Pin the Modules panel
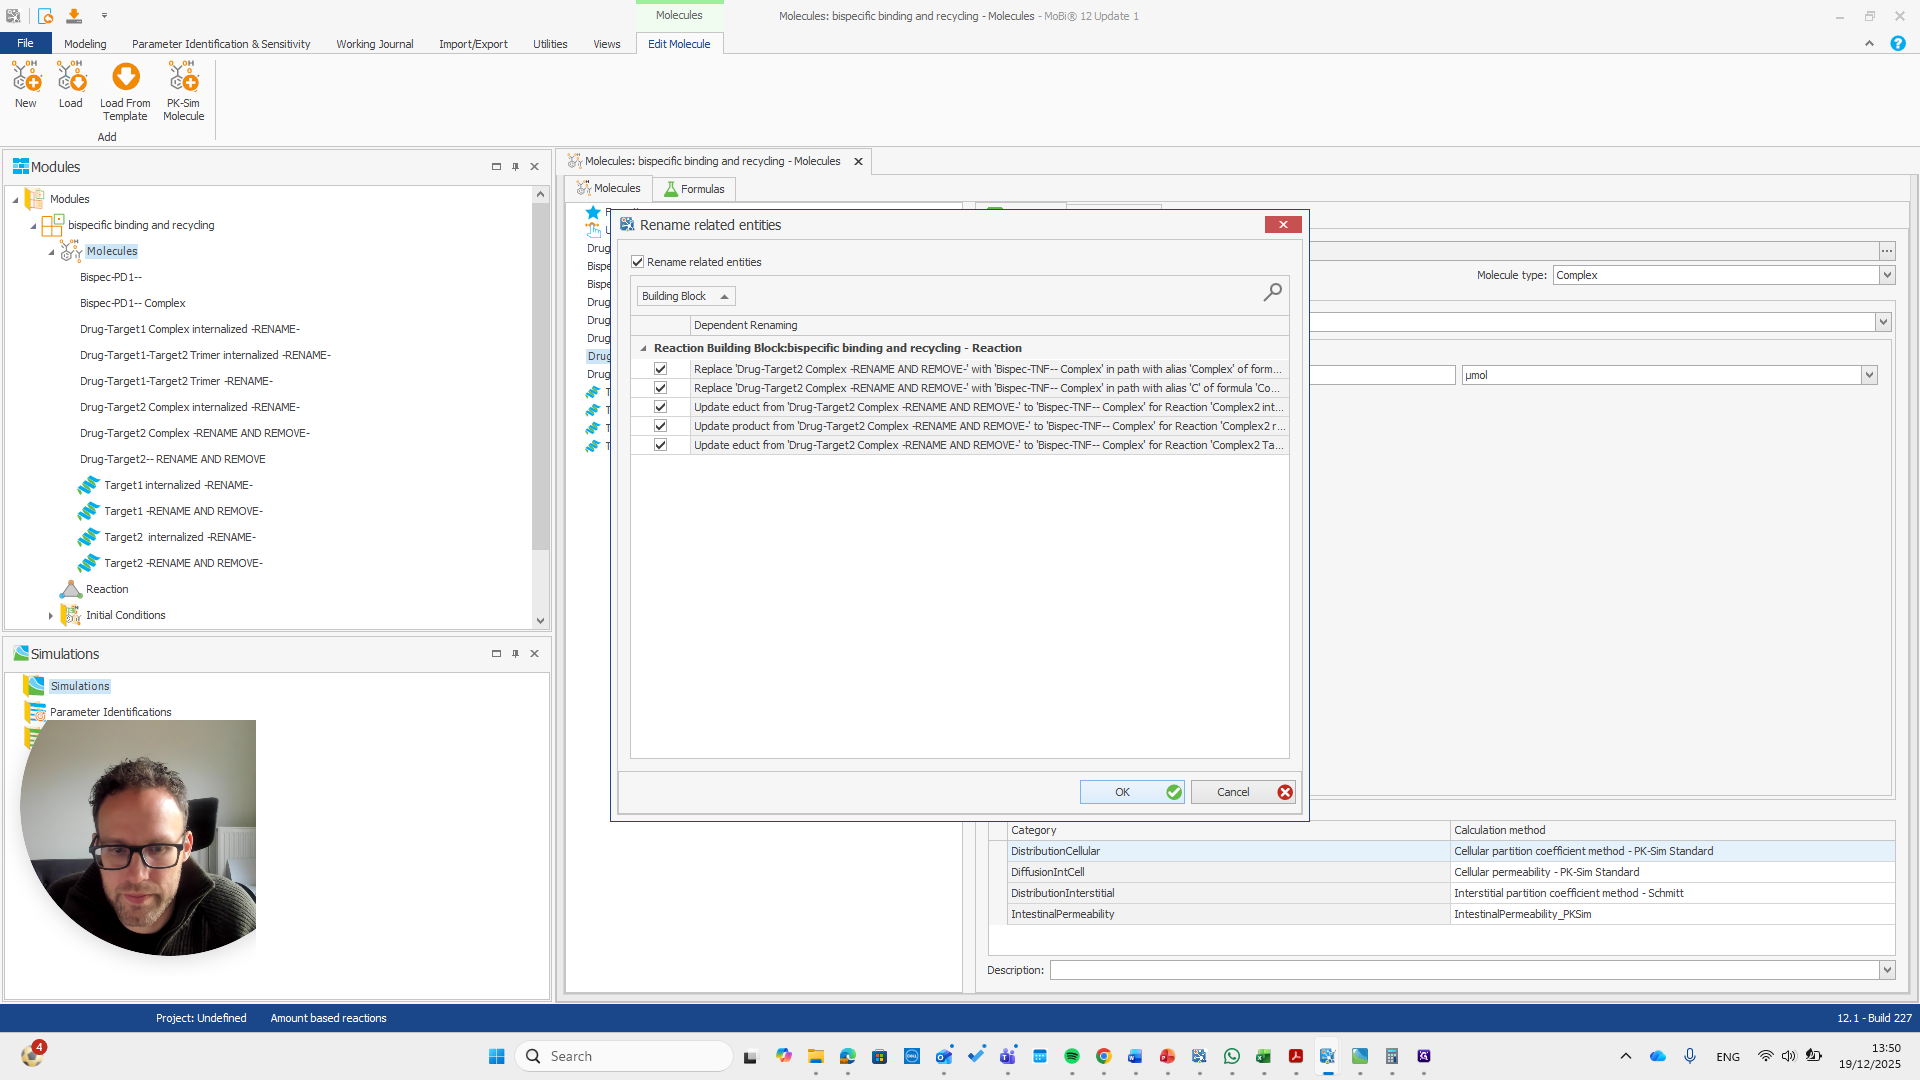 515,167
